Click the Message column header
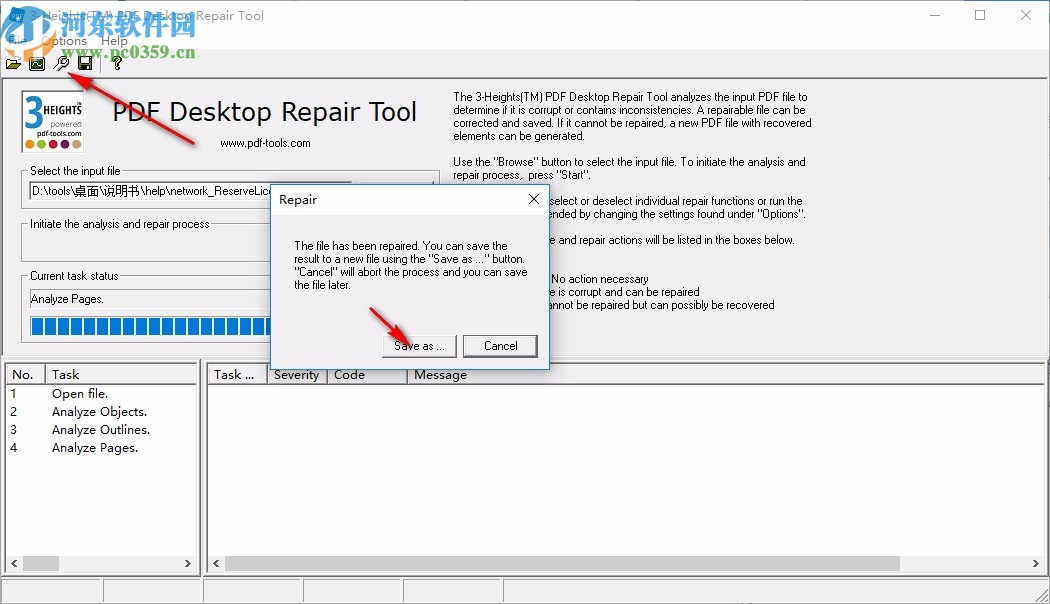This screenshot has width=1050, height=604. tap(440, 374)
